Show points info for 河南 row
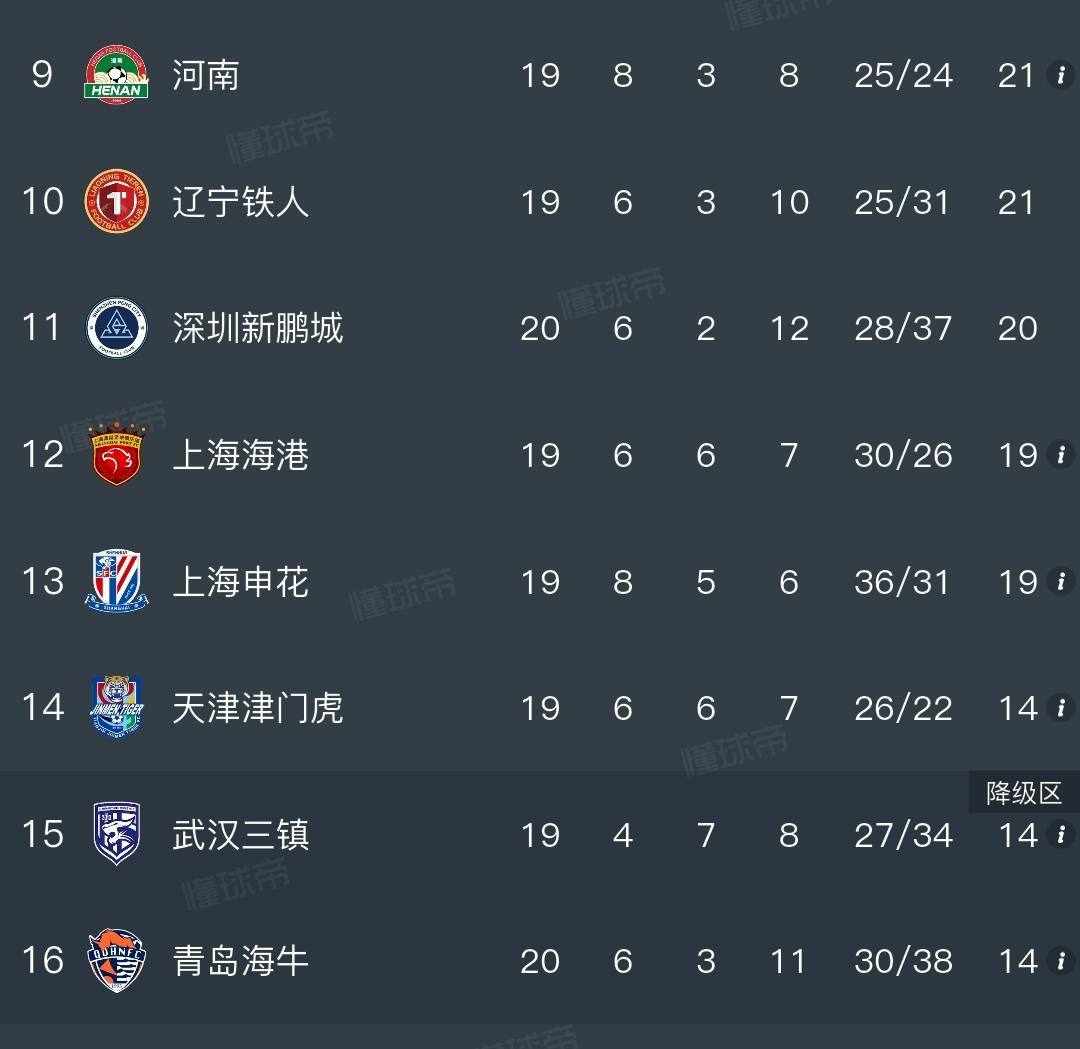 [1061, 74]
